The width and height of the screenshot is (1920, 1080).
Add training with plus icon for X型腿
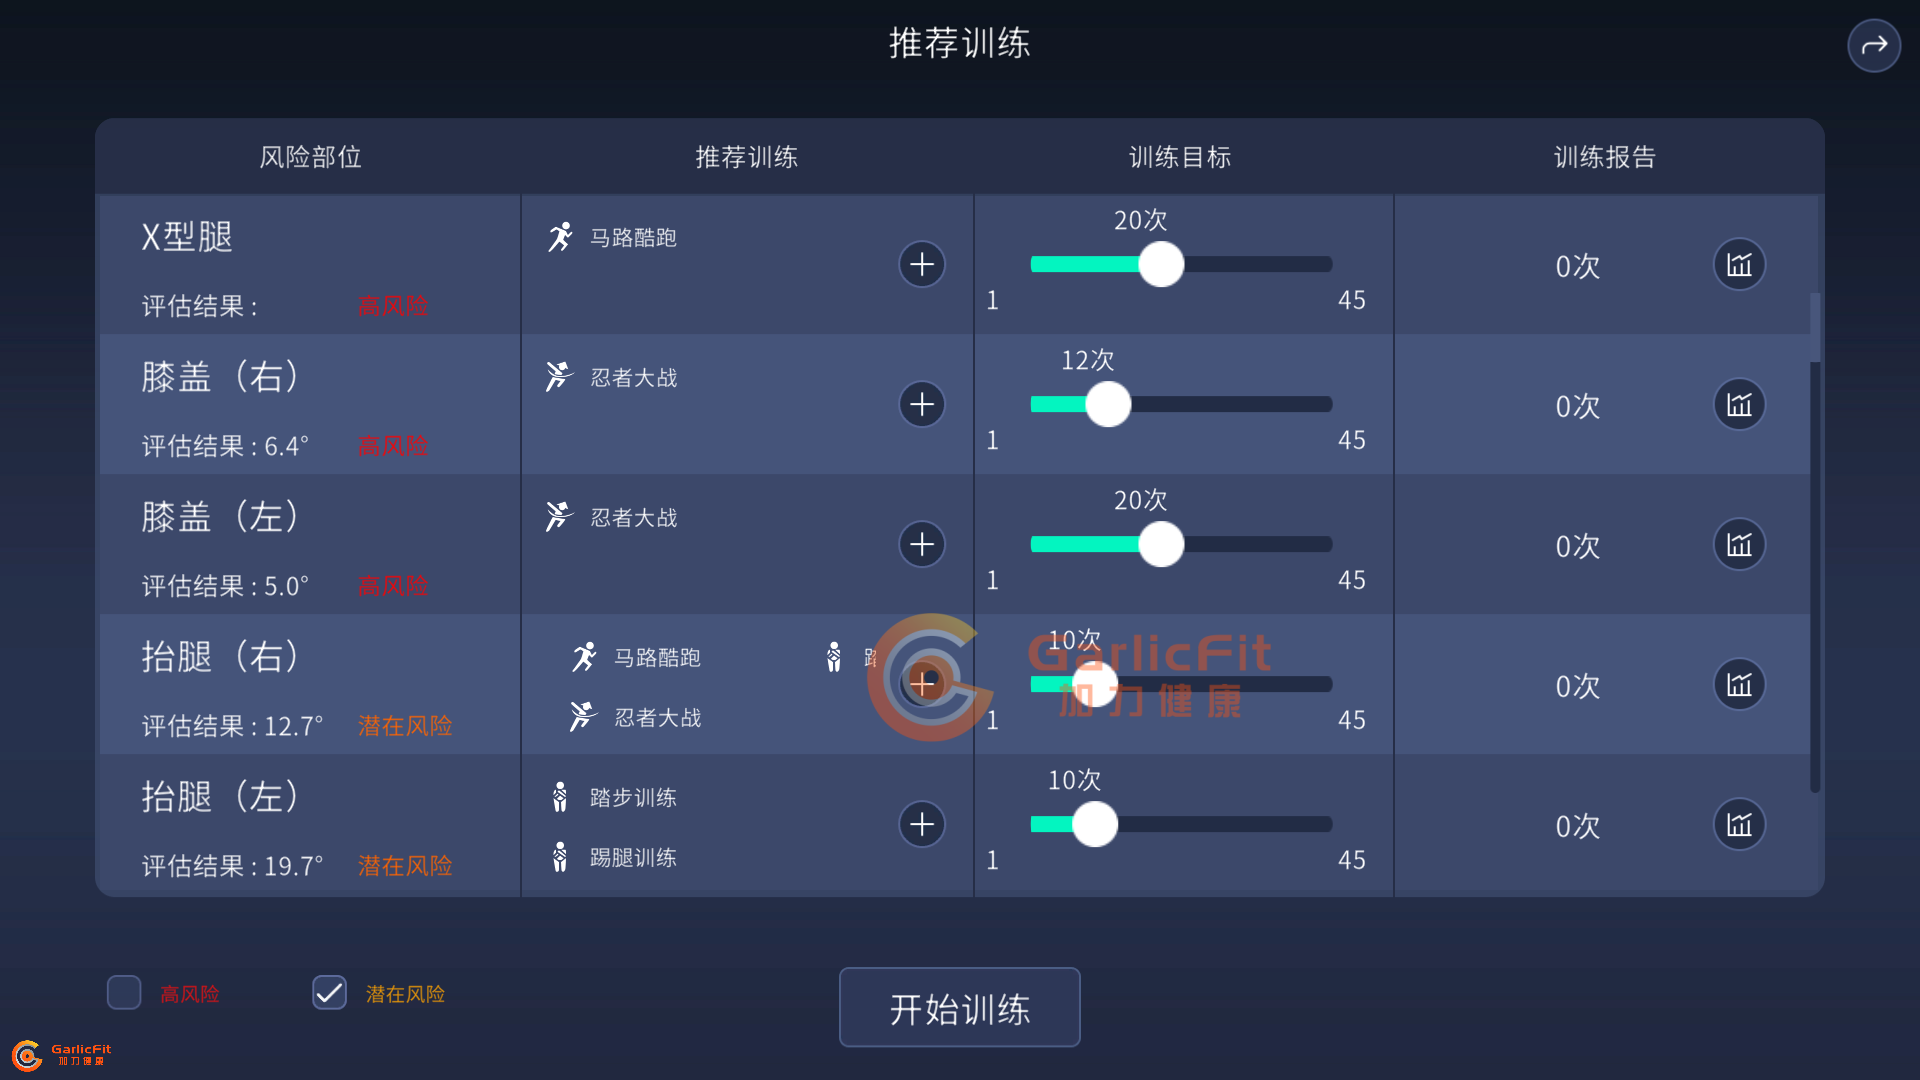pos(922,265)
